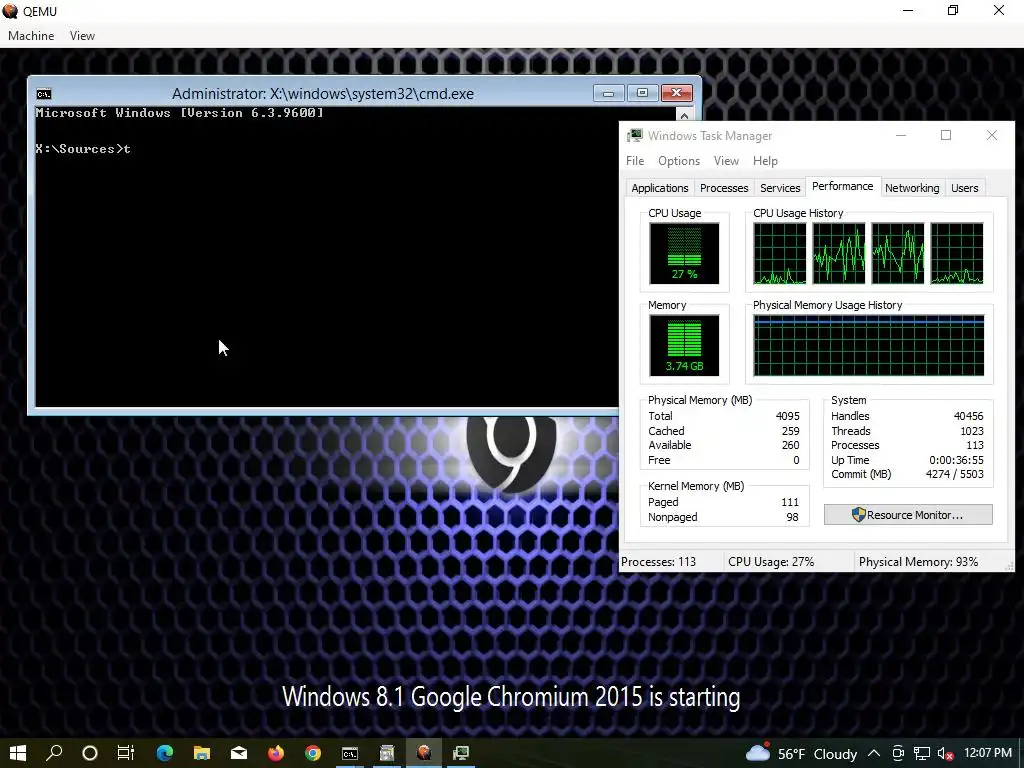1024x768 pixels.
Task: Click the third CPU Usage History graph
Action: [x=898, y=253]
